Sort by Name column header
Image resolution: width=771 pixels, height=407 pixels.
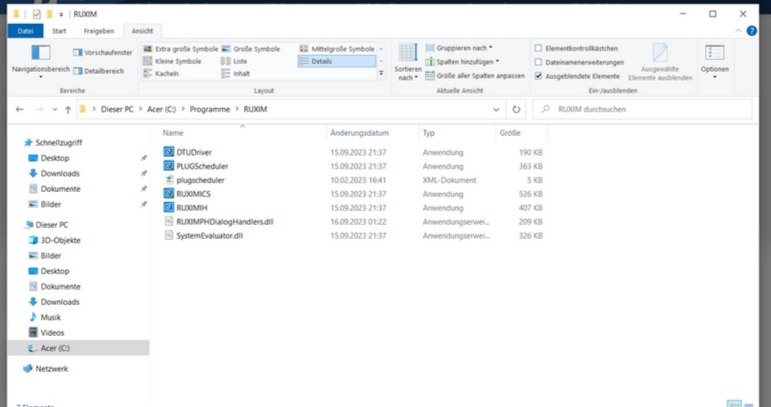[x=173, y=133]
